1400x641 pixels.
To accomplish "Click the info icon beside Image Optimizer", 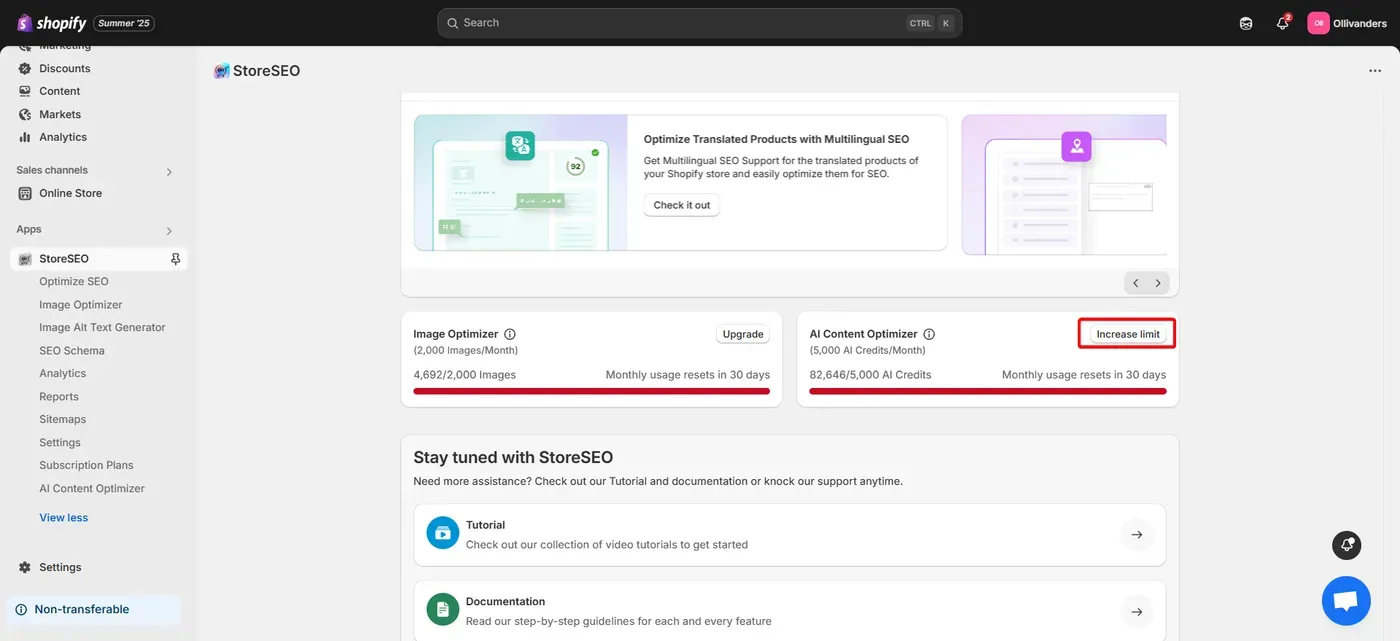I will 510,334.
